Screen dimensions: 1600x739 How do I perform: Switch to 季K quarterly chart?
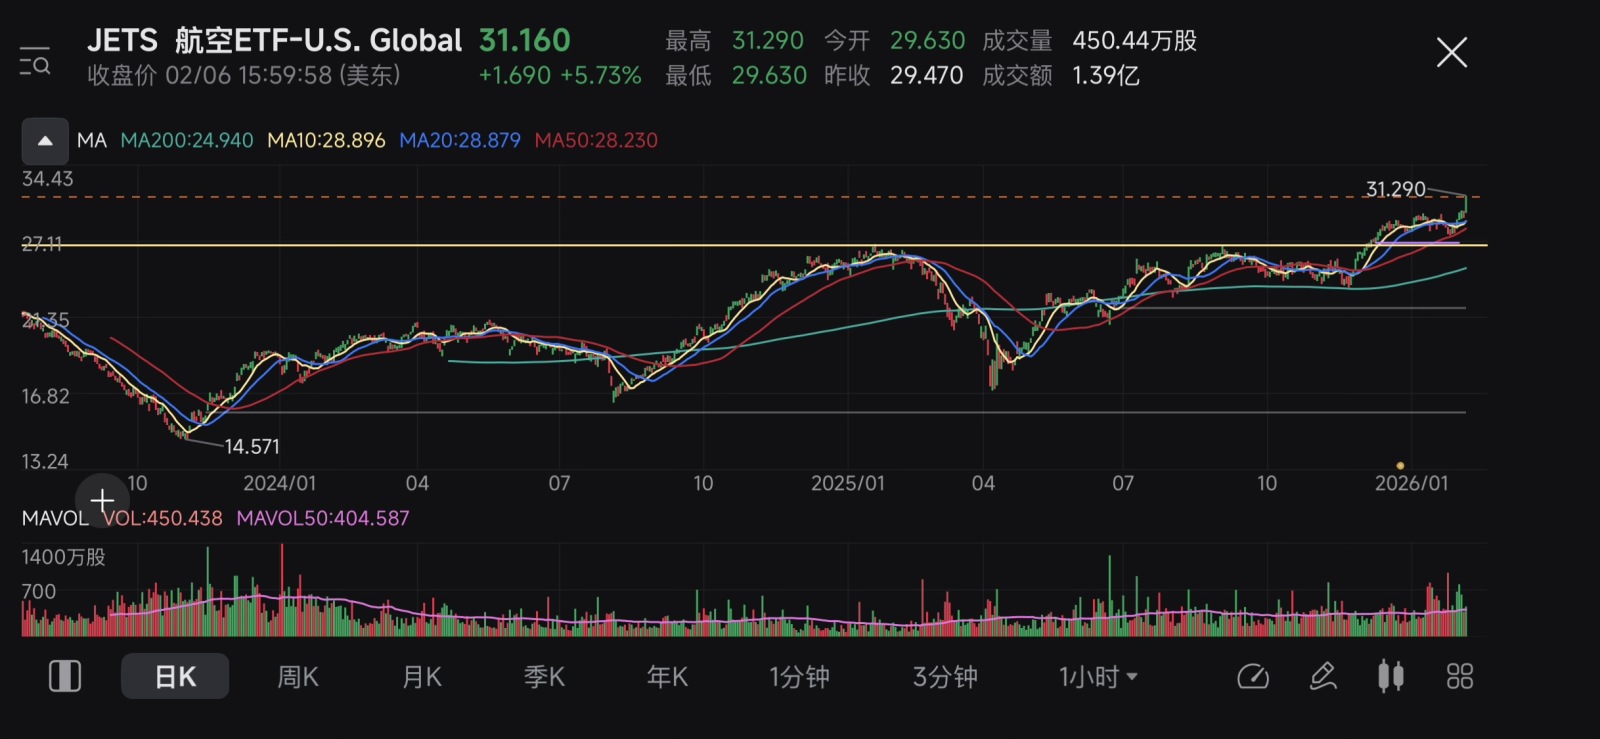tap(544, 677)
